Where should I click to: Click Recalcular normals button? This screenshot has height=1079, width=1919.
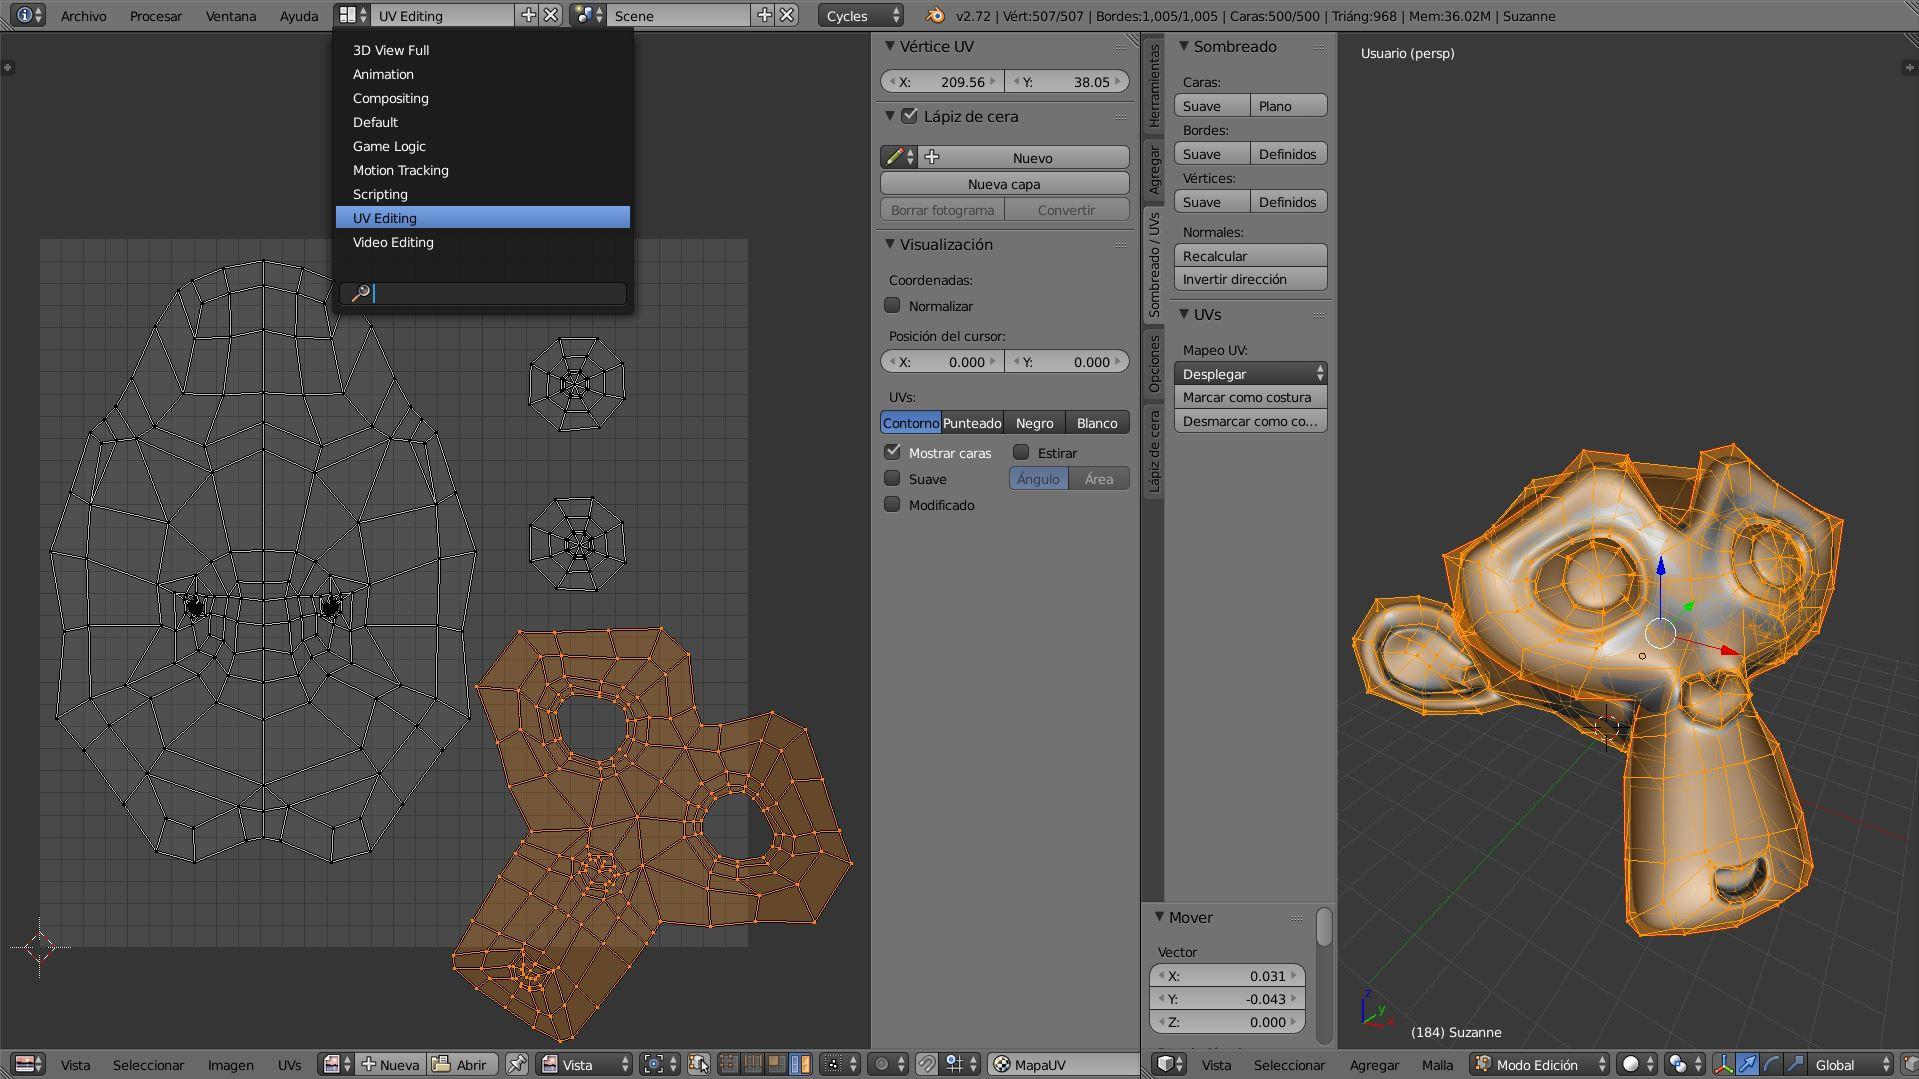coord(1250,255)
